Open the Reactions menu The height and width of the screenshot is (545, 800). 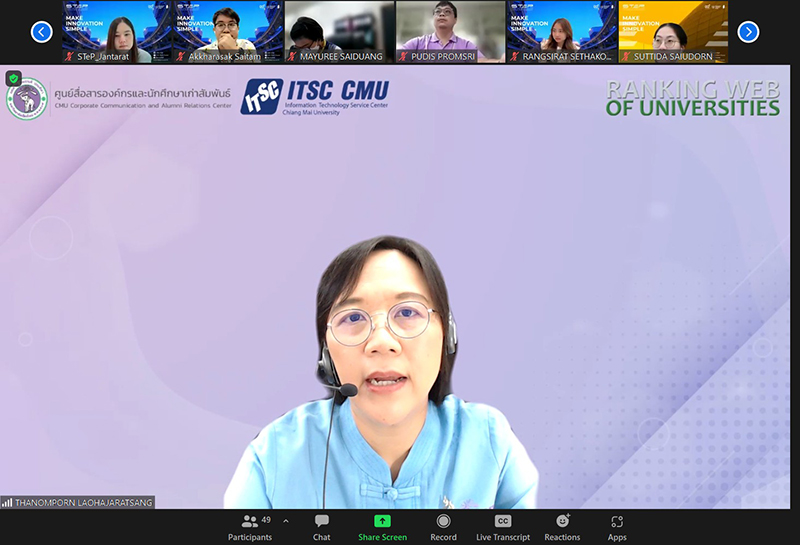[562, 527]
